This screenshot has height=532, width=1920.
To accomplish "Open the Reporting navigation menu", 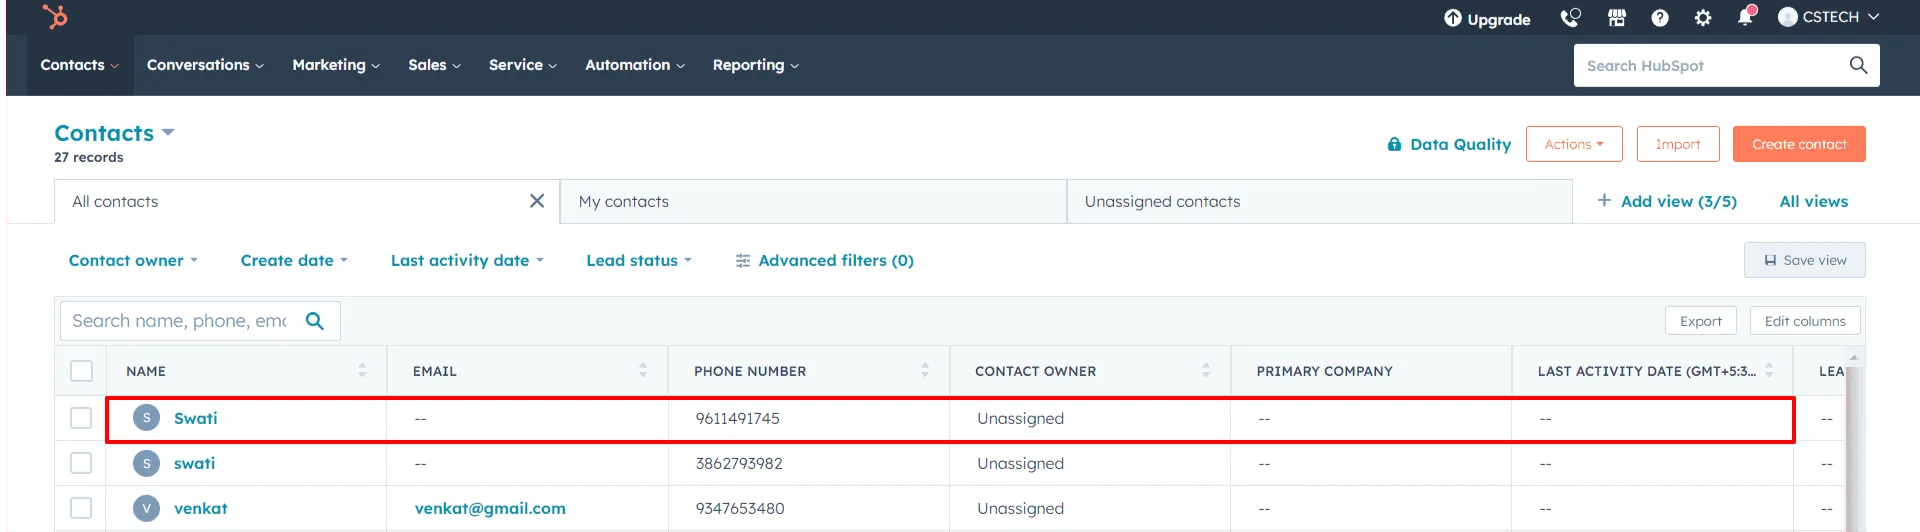I will (755, 65).
